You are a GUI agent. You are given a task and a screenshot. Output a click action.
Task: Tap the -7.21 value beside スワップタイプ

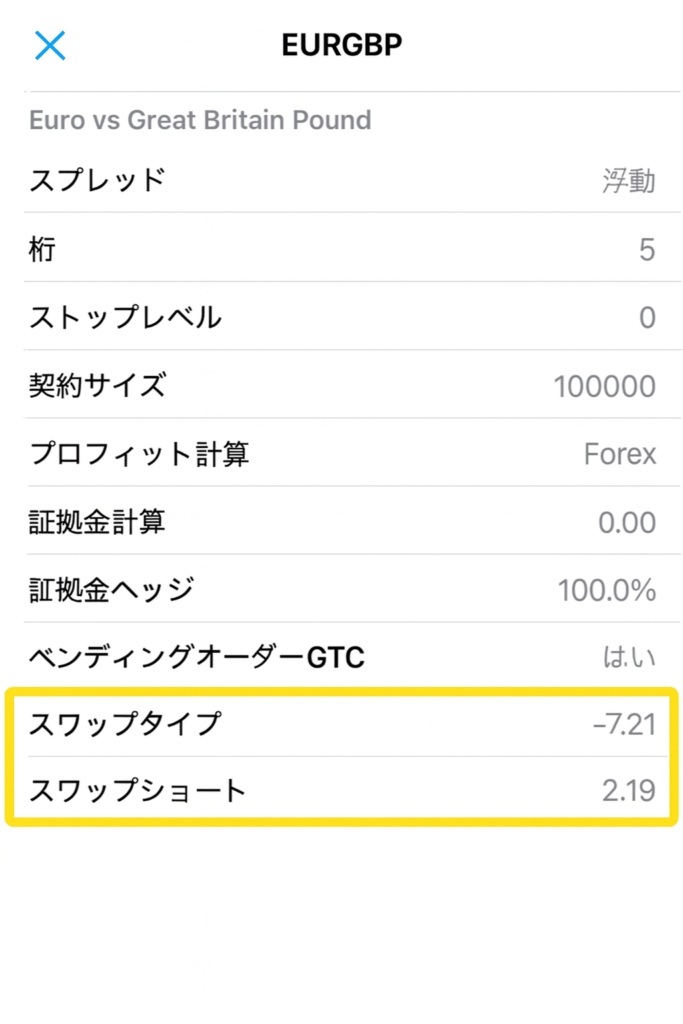pos(624,724)
